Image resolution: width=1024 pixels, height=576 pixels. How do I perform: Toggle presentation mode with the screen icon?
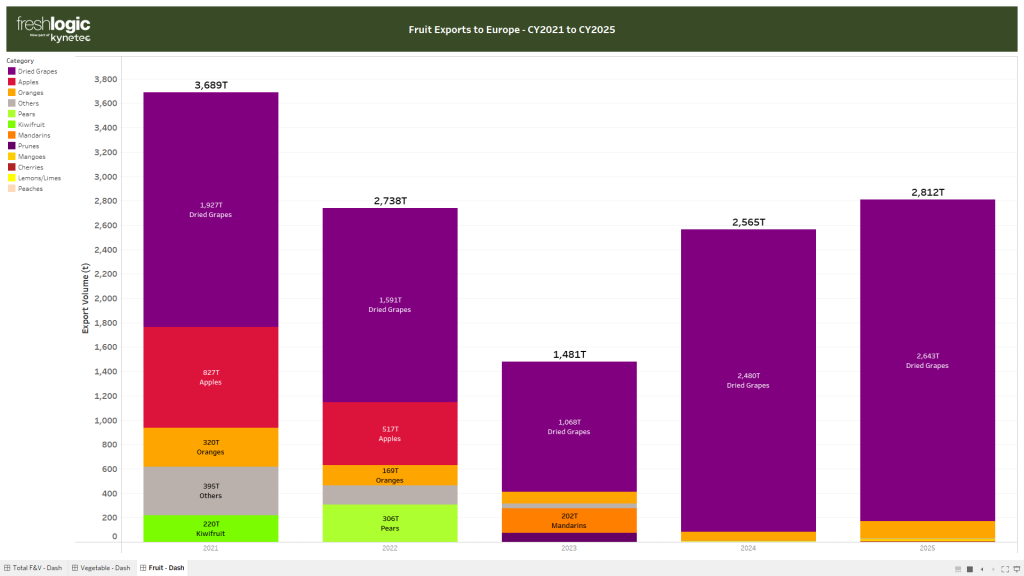[x=1017, y=569]
